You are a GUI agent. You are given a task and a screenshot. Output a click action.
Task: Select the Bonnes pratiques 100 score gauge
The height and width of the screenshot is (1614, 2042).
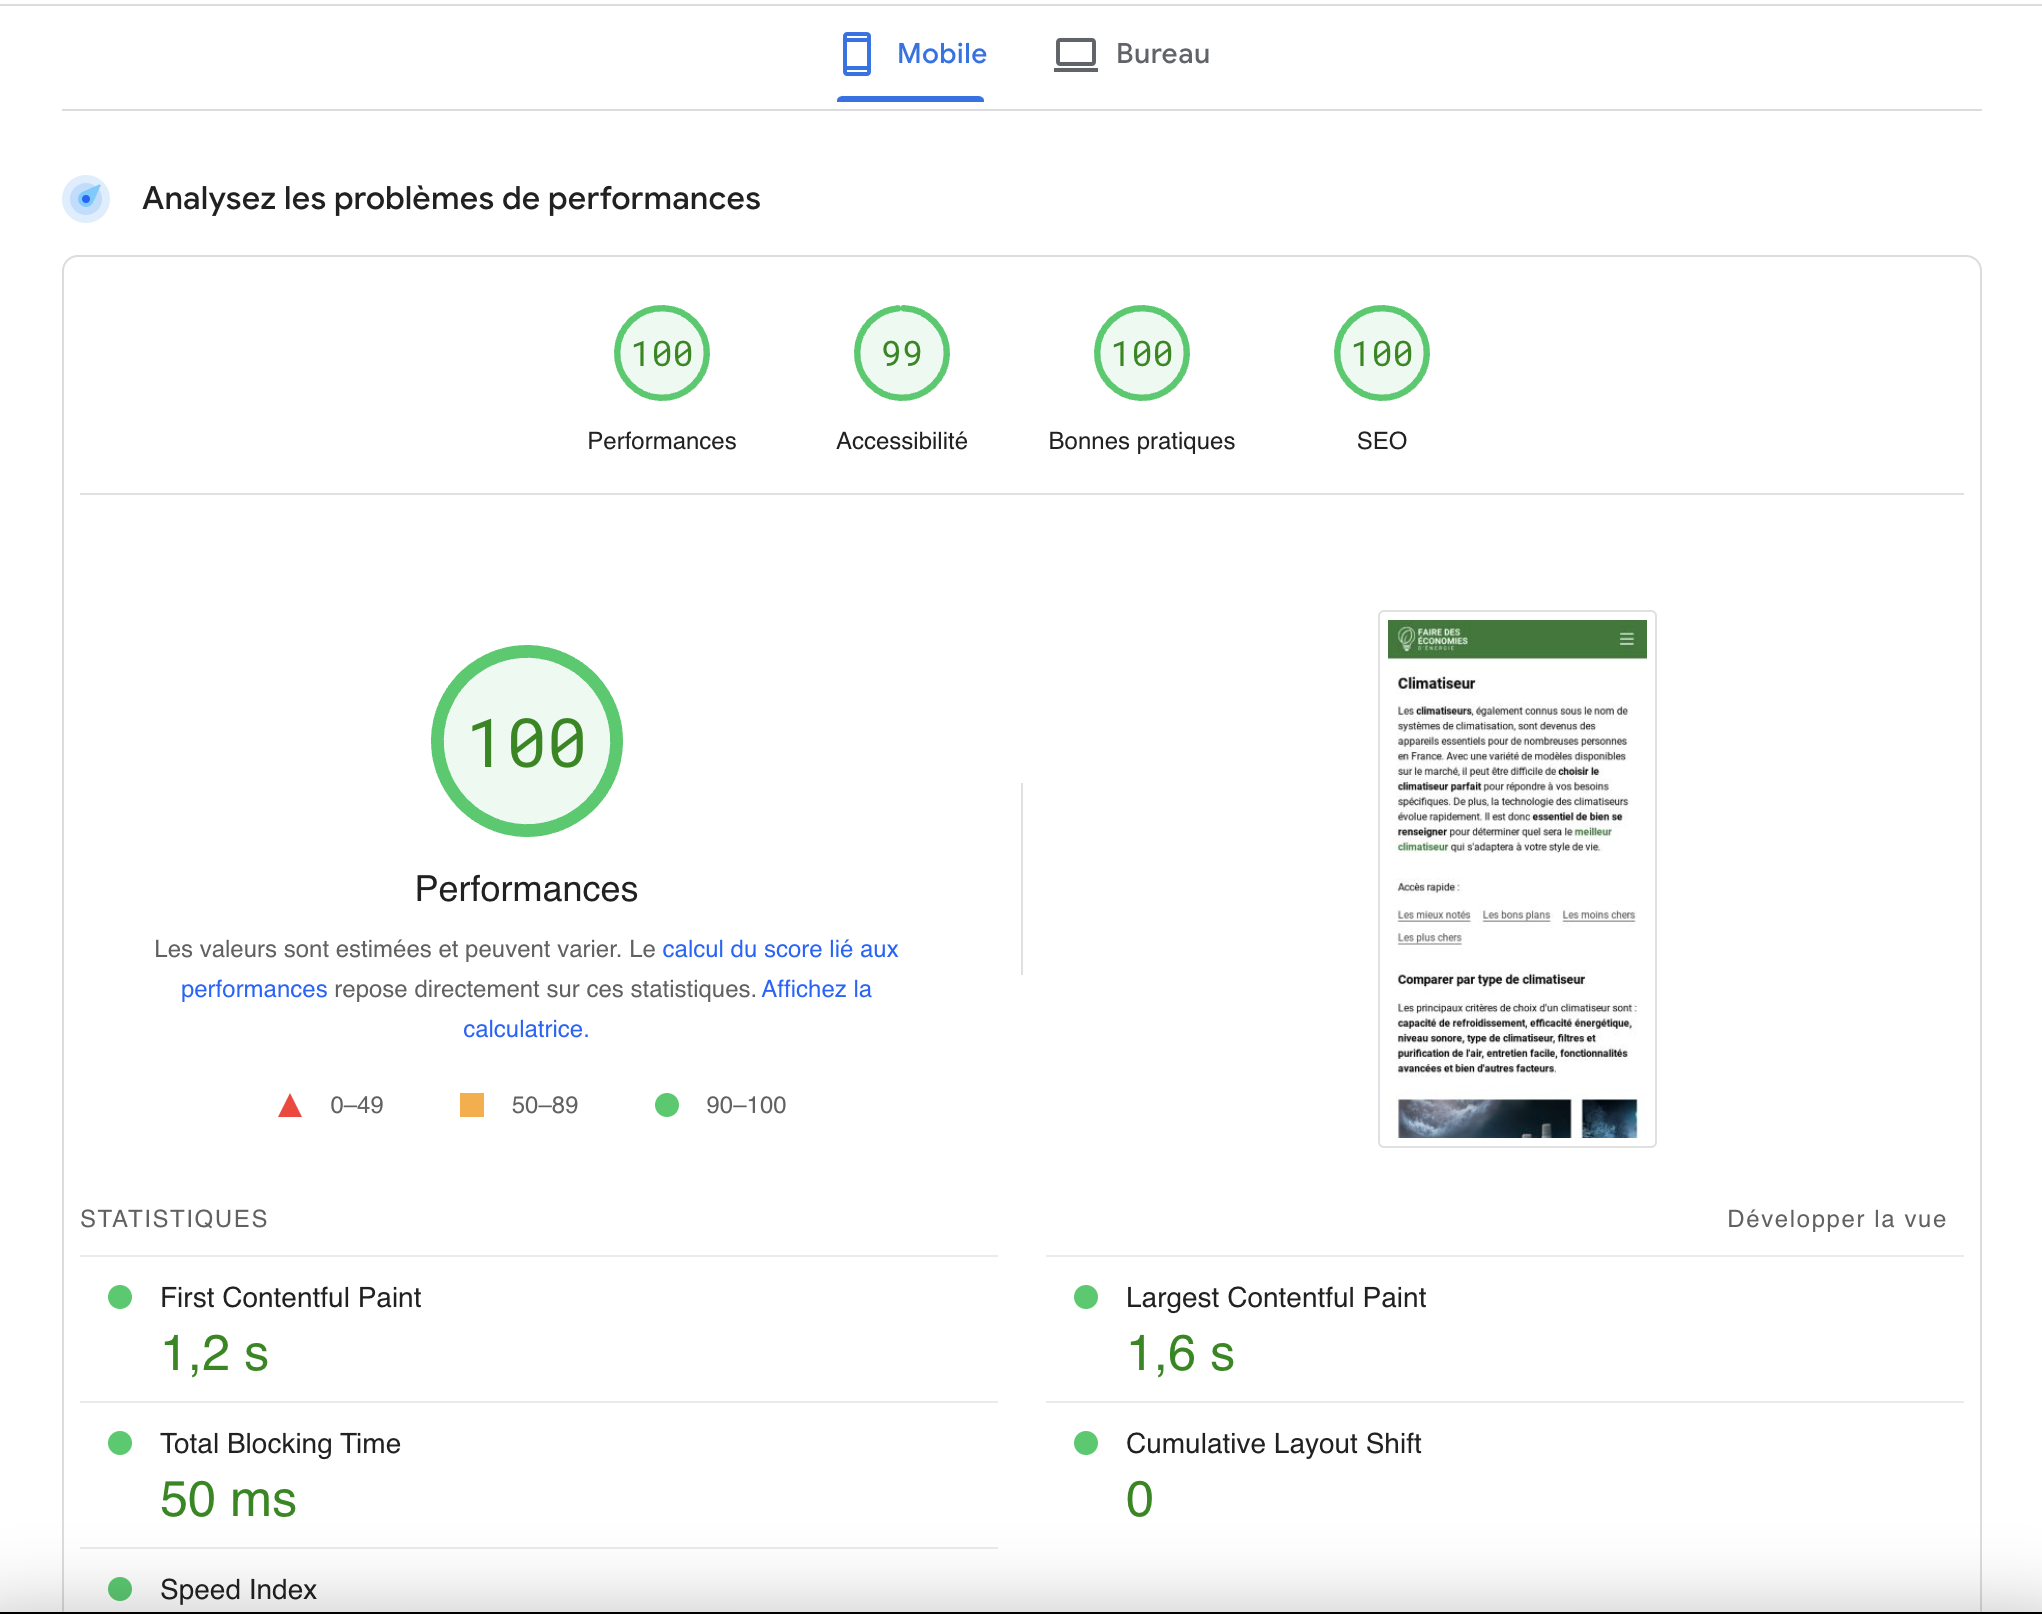coord(1142,353)
